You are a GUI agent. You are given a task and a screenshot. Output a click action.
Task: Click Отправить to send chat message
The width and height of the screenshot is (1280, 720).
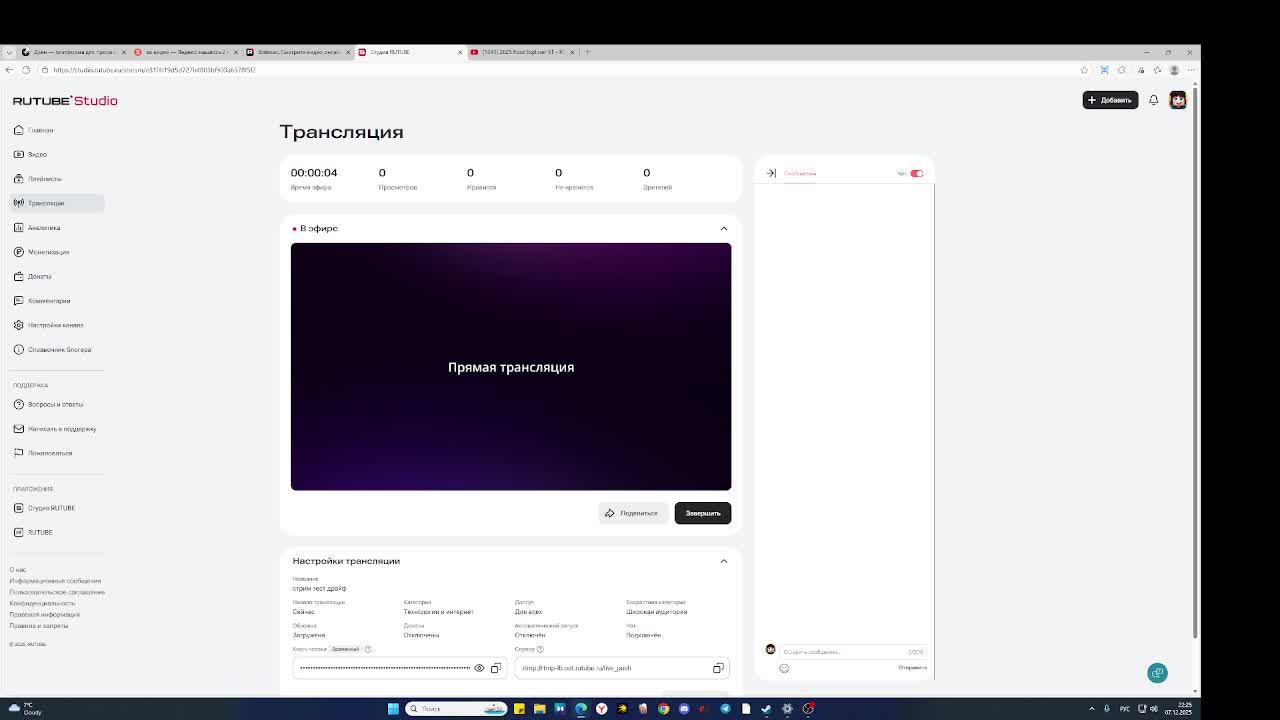coord(912,667)
